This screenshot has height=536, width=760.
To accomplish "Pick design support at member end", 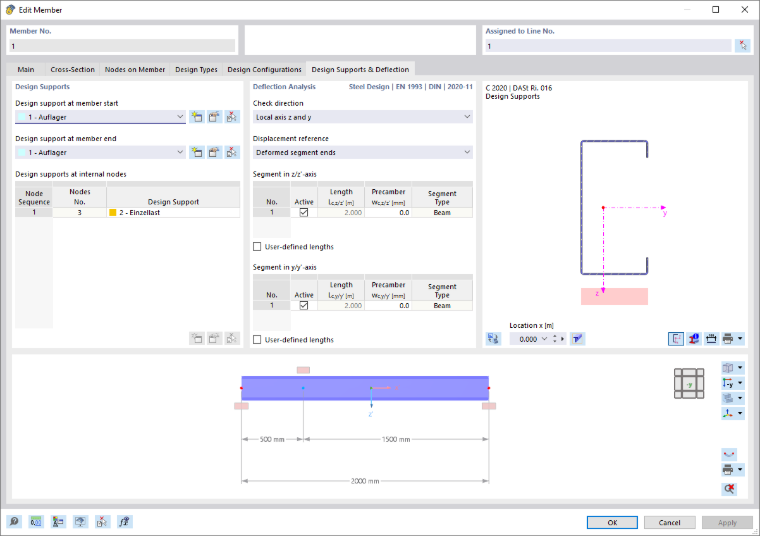I will 232,152.
